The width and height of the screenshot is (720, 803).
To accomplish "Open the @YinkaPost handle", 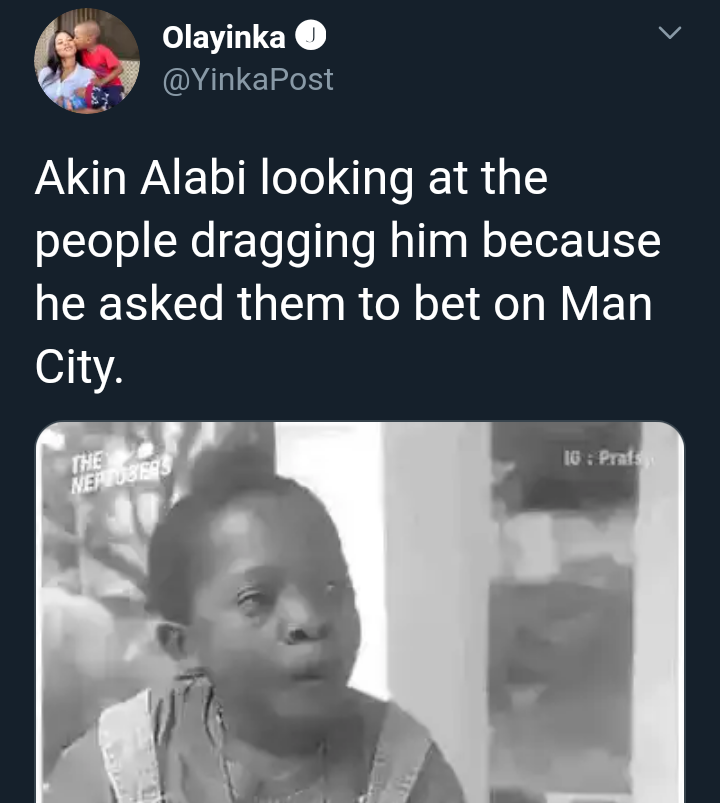I will pyautogui.click(x=248, y=80).
